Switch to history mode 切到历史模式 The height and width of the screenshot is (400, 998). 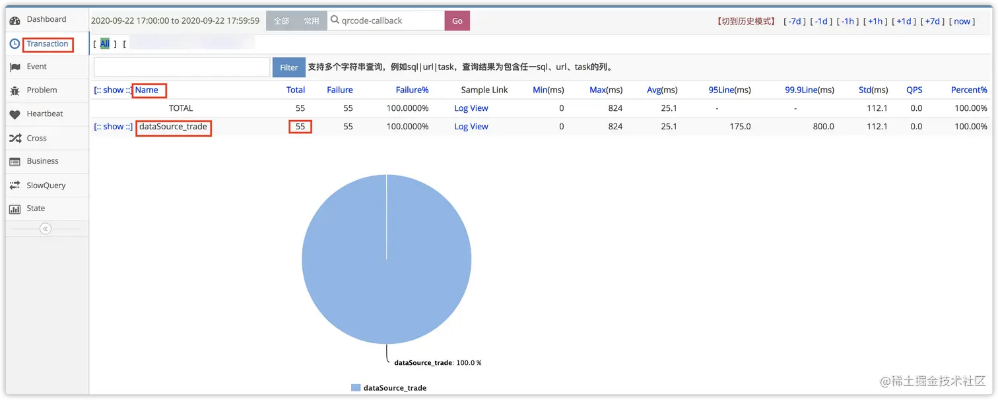click(x=746, y=21)
